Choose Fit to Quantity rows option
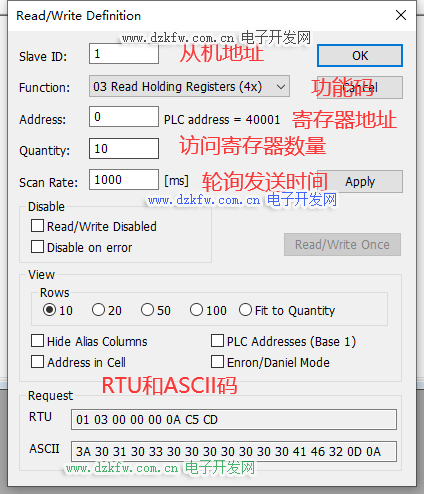 point(245,310)
